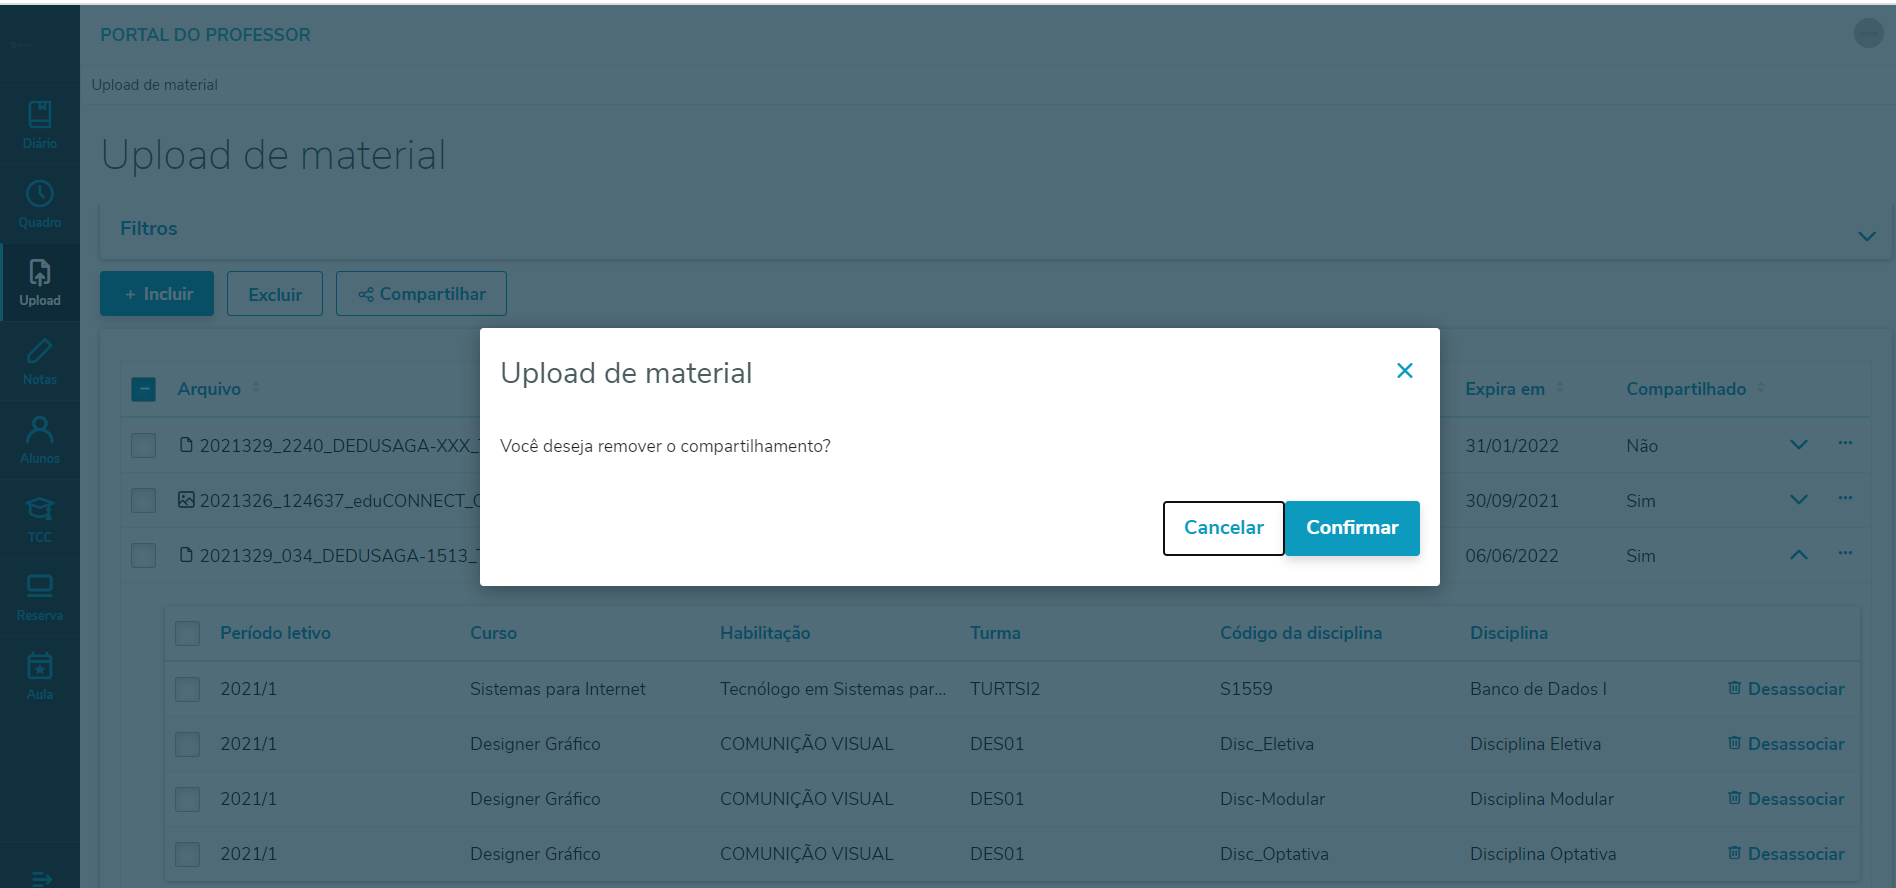Check the Disciplina Optativa row checkbox

(188, 854)
